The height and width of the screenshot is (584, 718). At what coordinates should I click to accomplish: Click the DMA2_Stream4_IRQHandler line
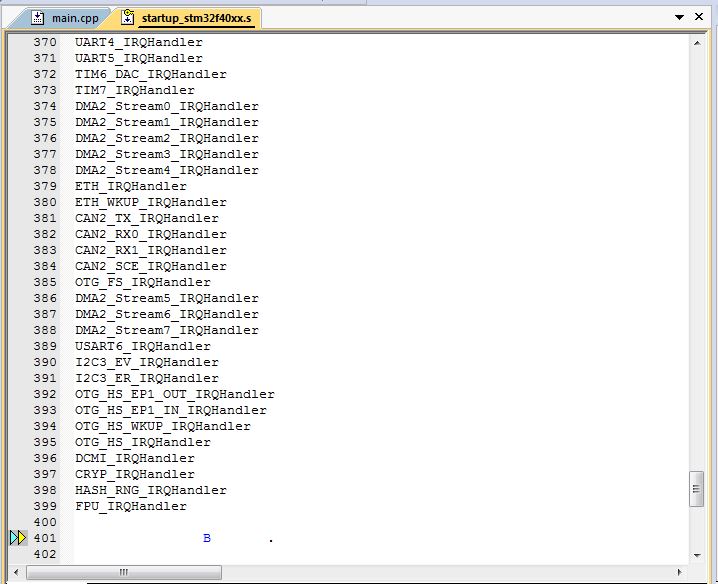[x=167, y=170]
